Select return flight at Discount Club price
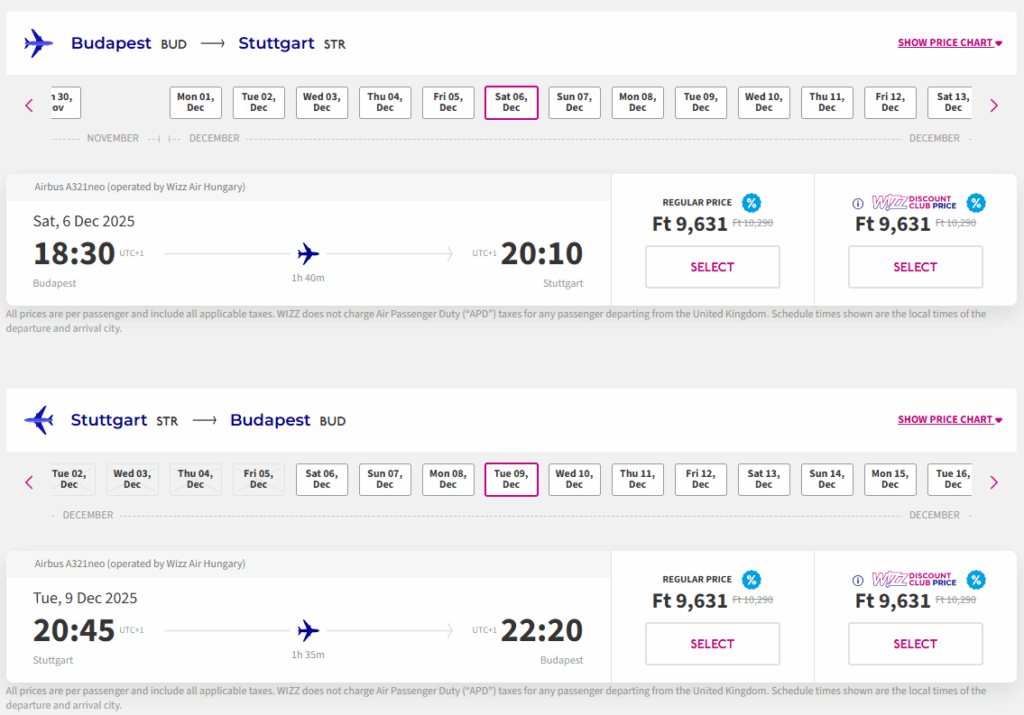1024x715 pixels. [x=915, y=644]
